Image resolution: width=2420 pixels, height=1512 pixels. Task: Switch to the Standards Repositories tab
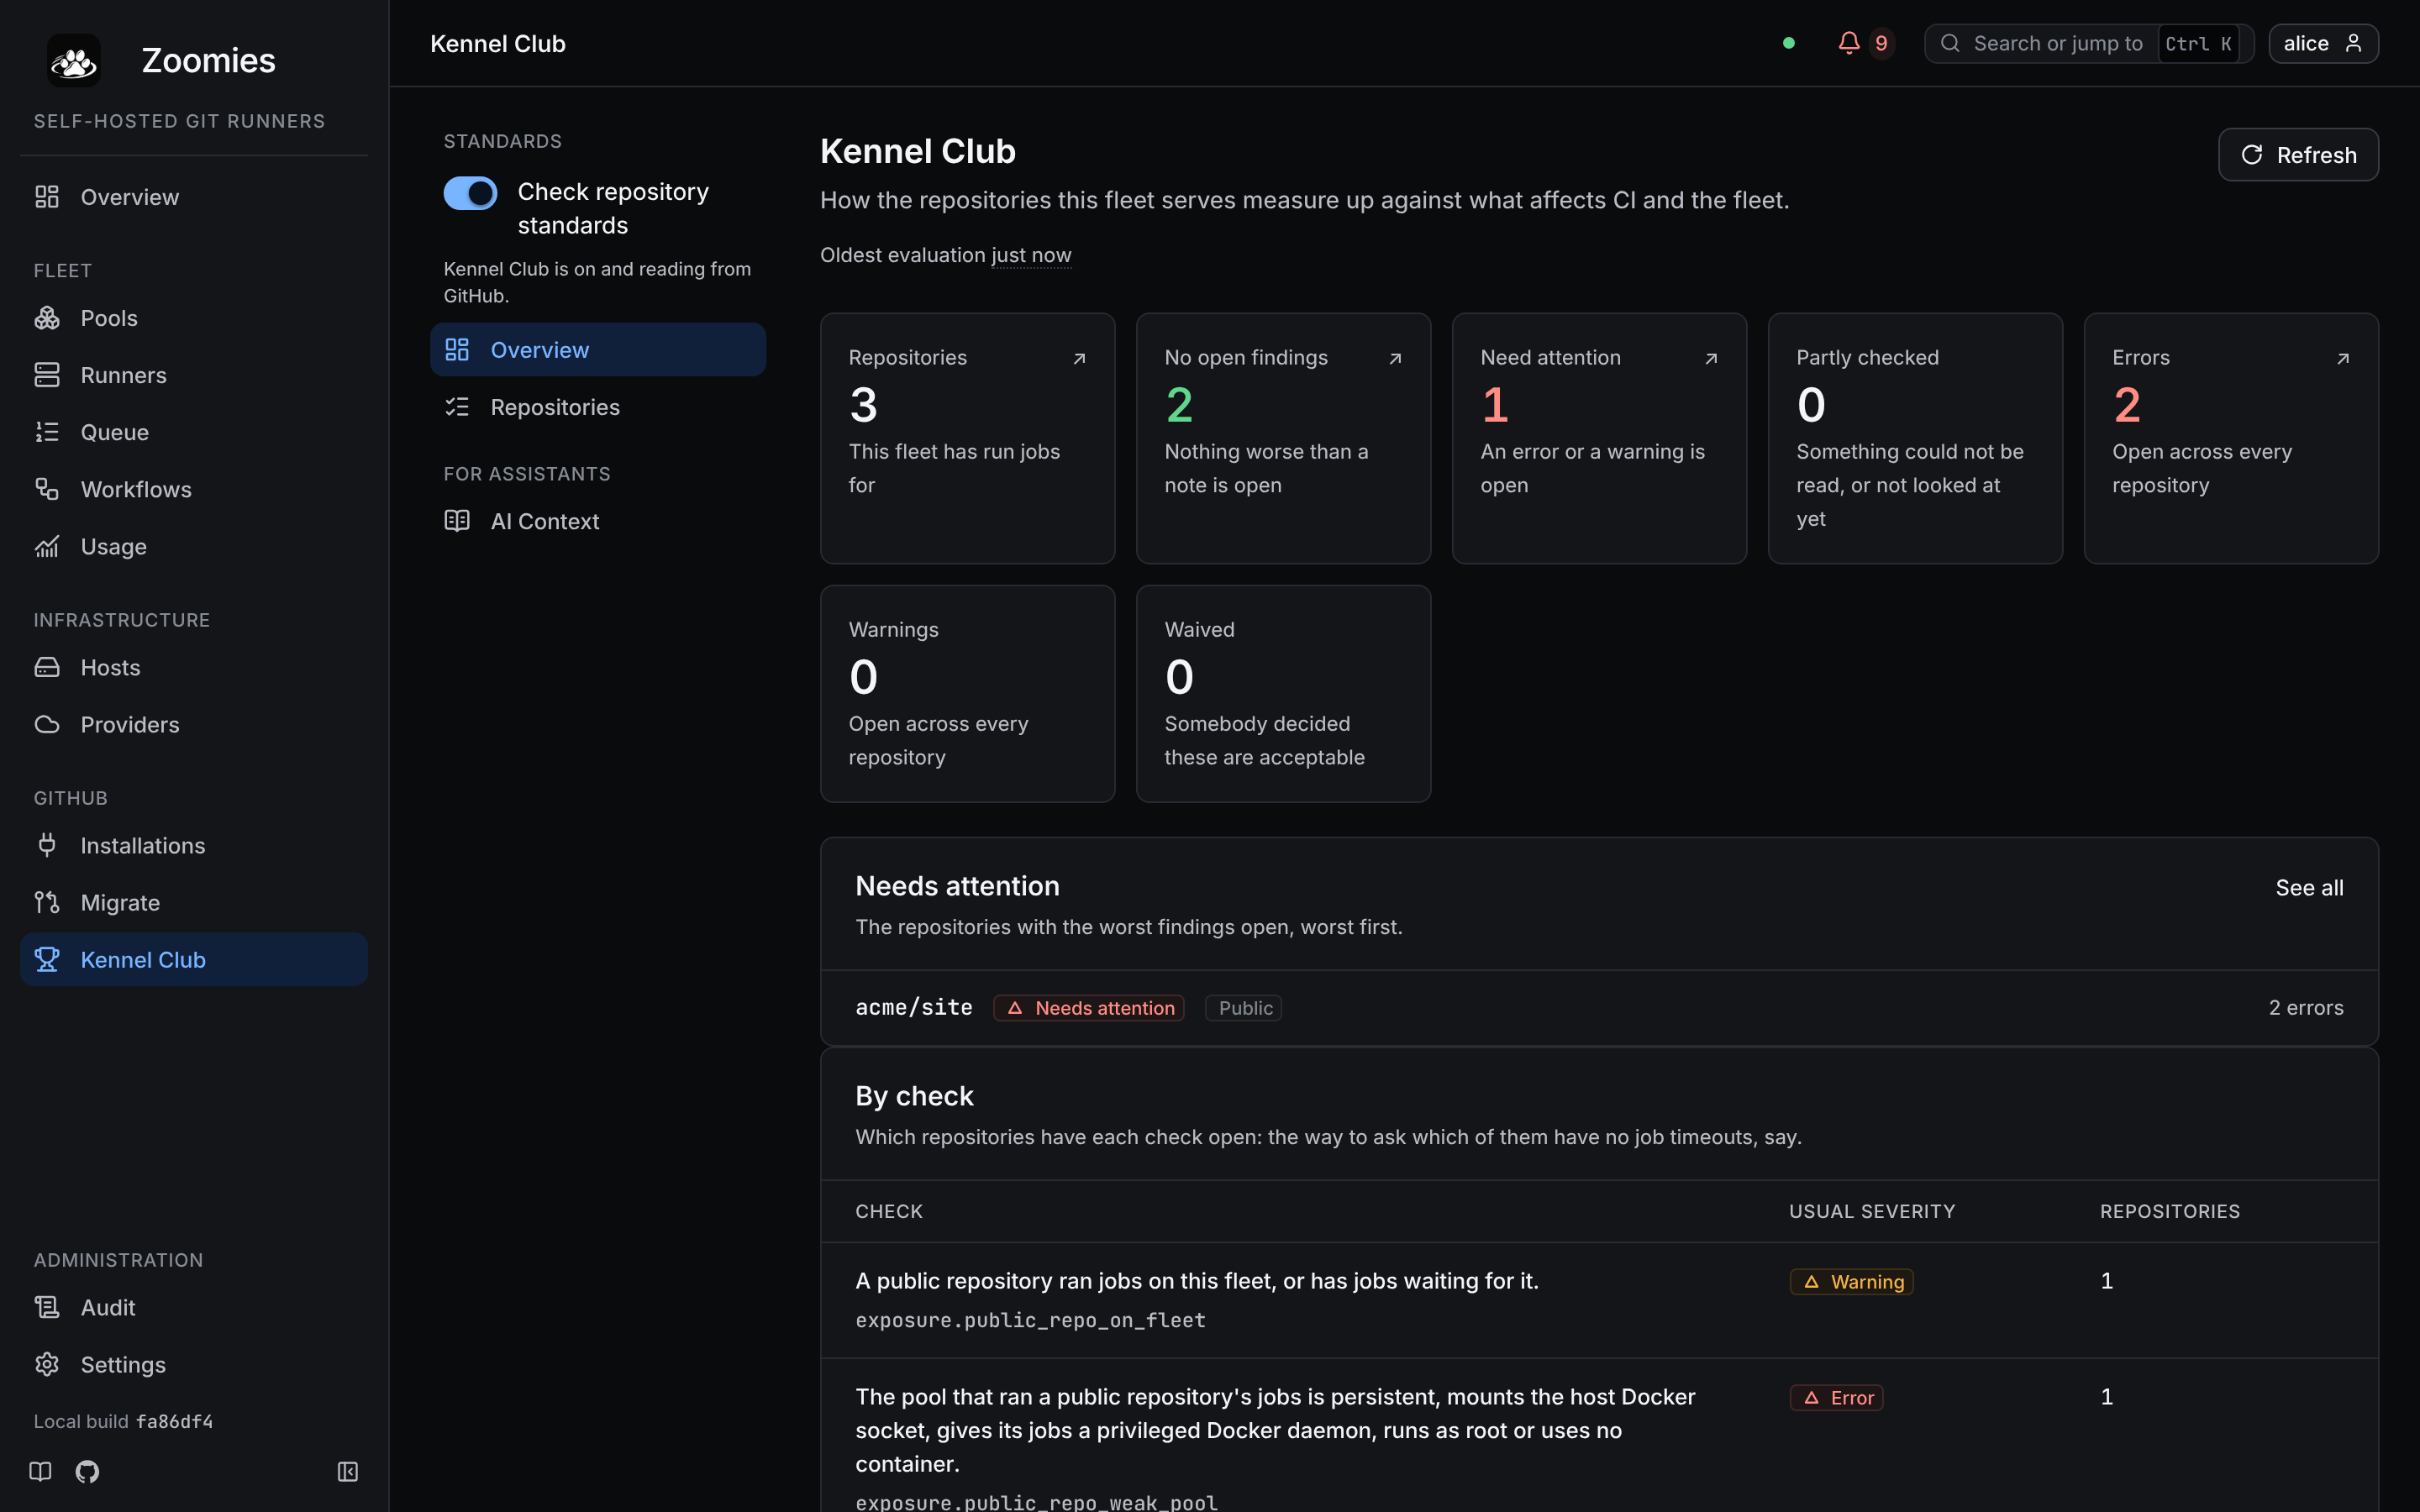598,407
